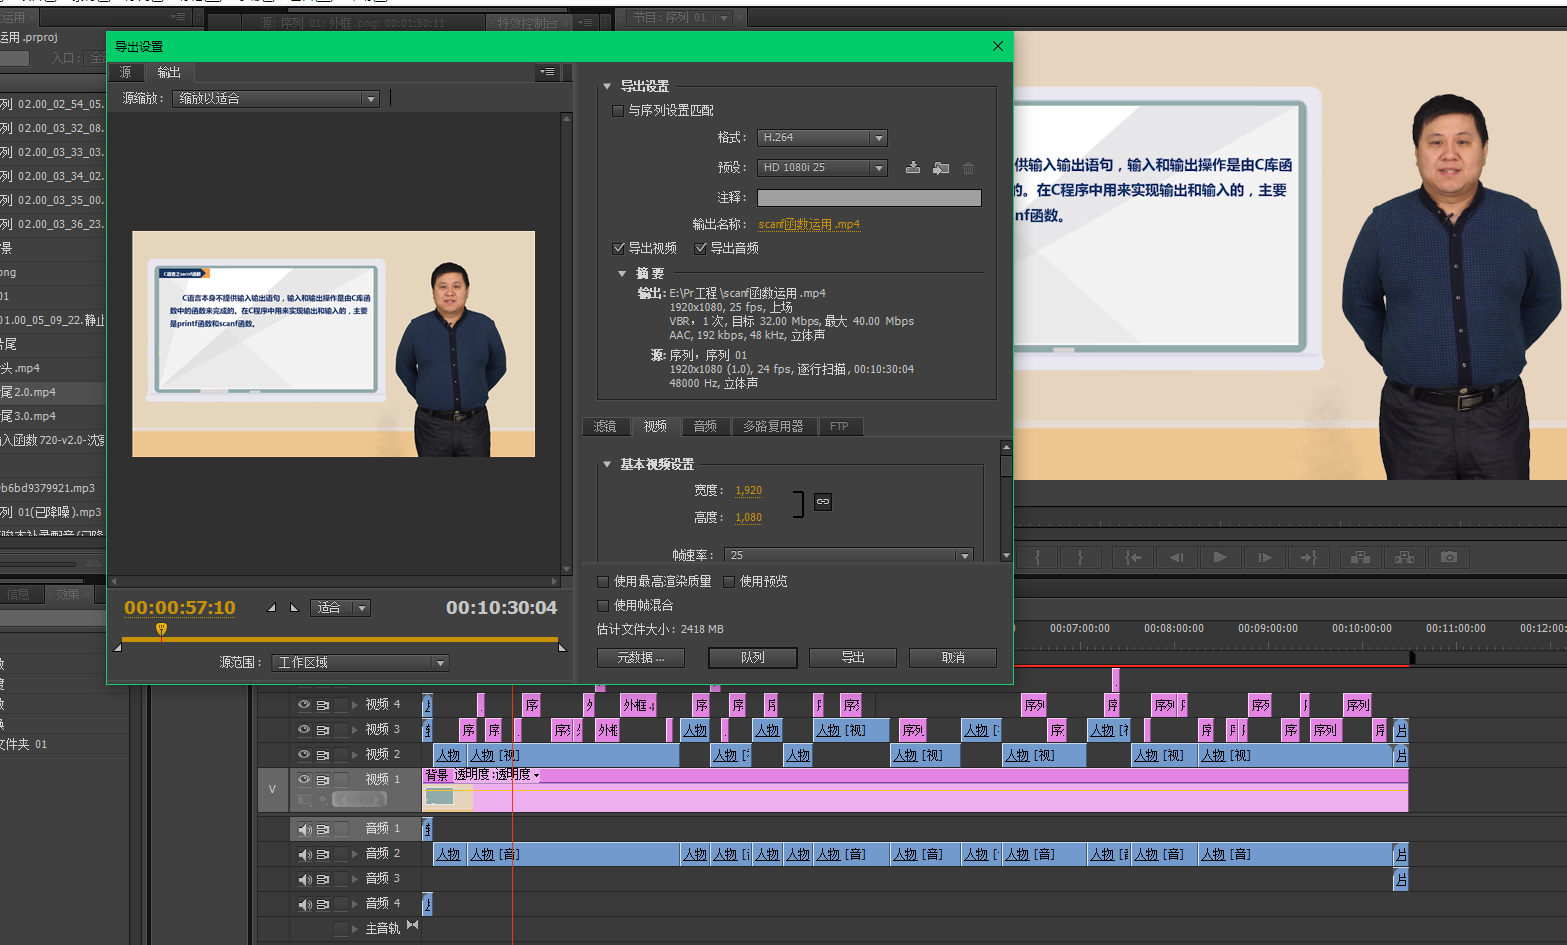Switch to the 源 tab
The image size is (1567, 945).
point(126,73)
